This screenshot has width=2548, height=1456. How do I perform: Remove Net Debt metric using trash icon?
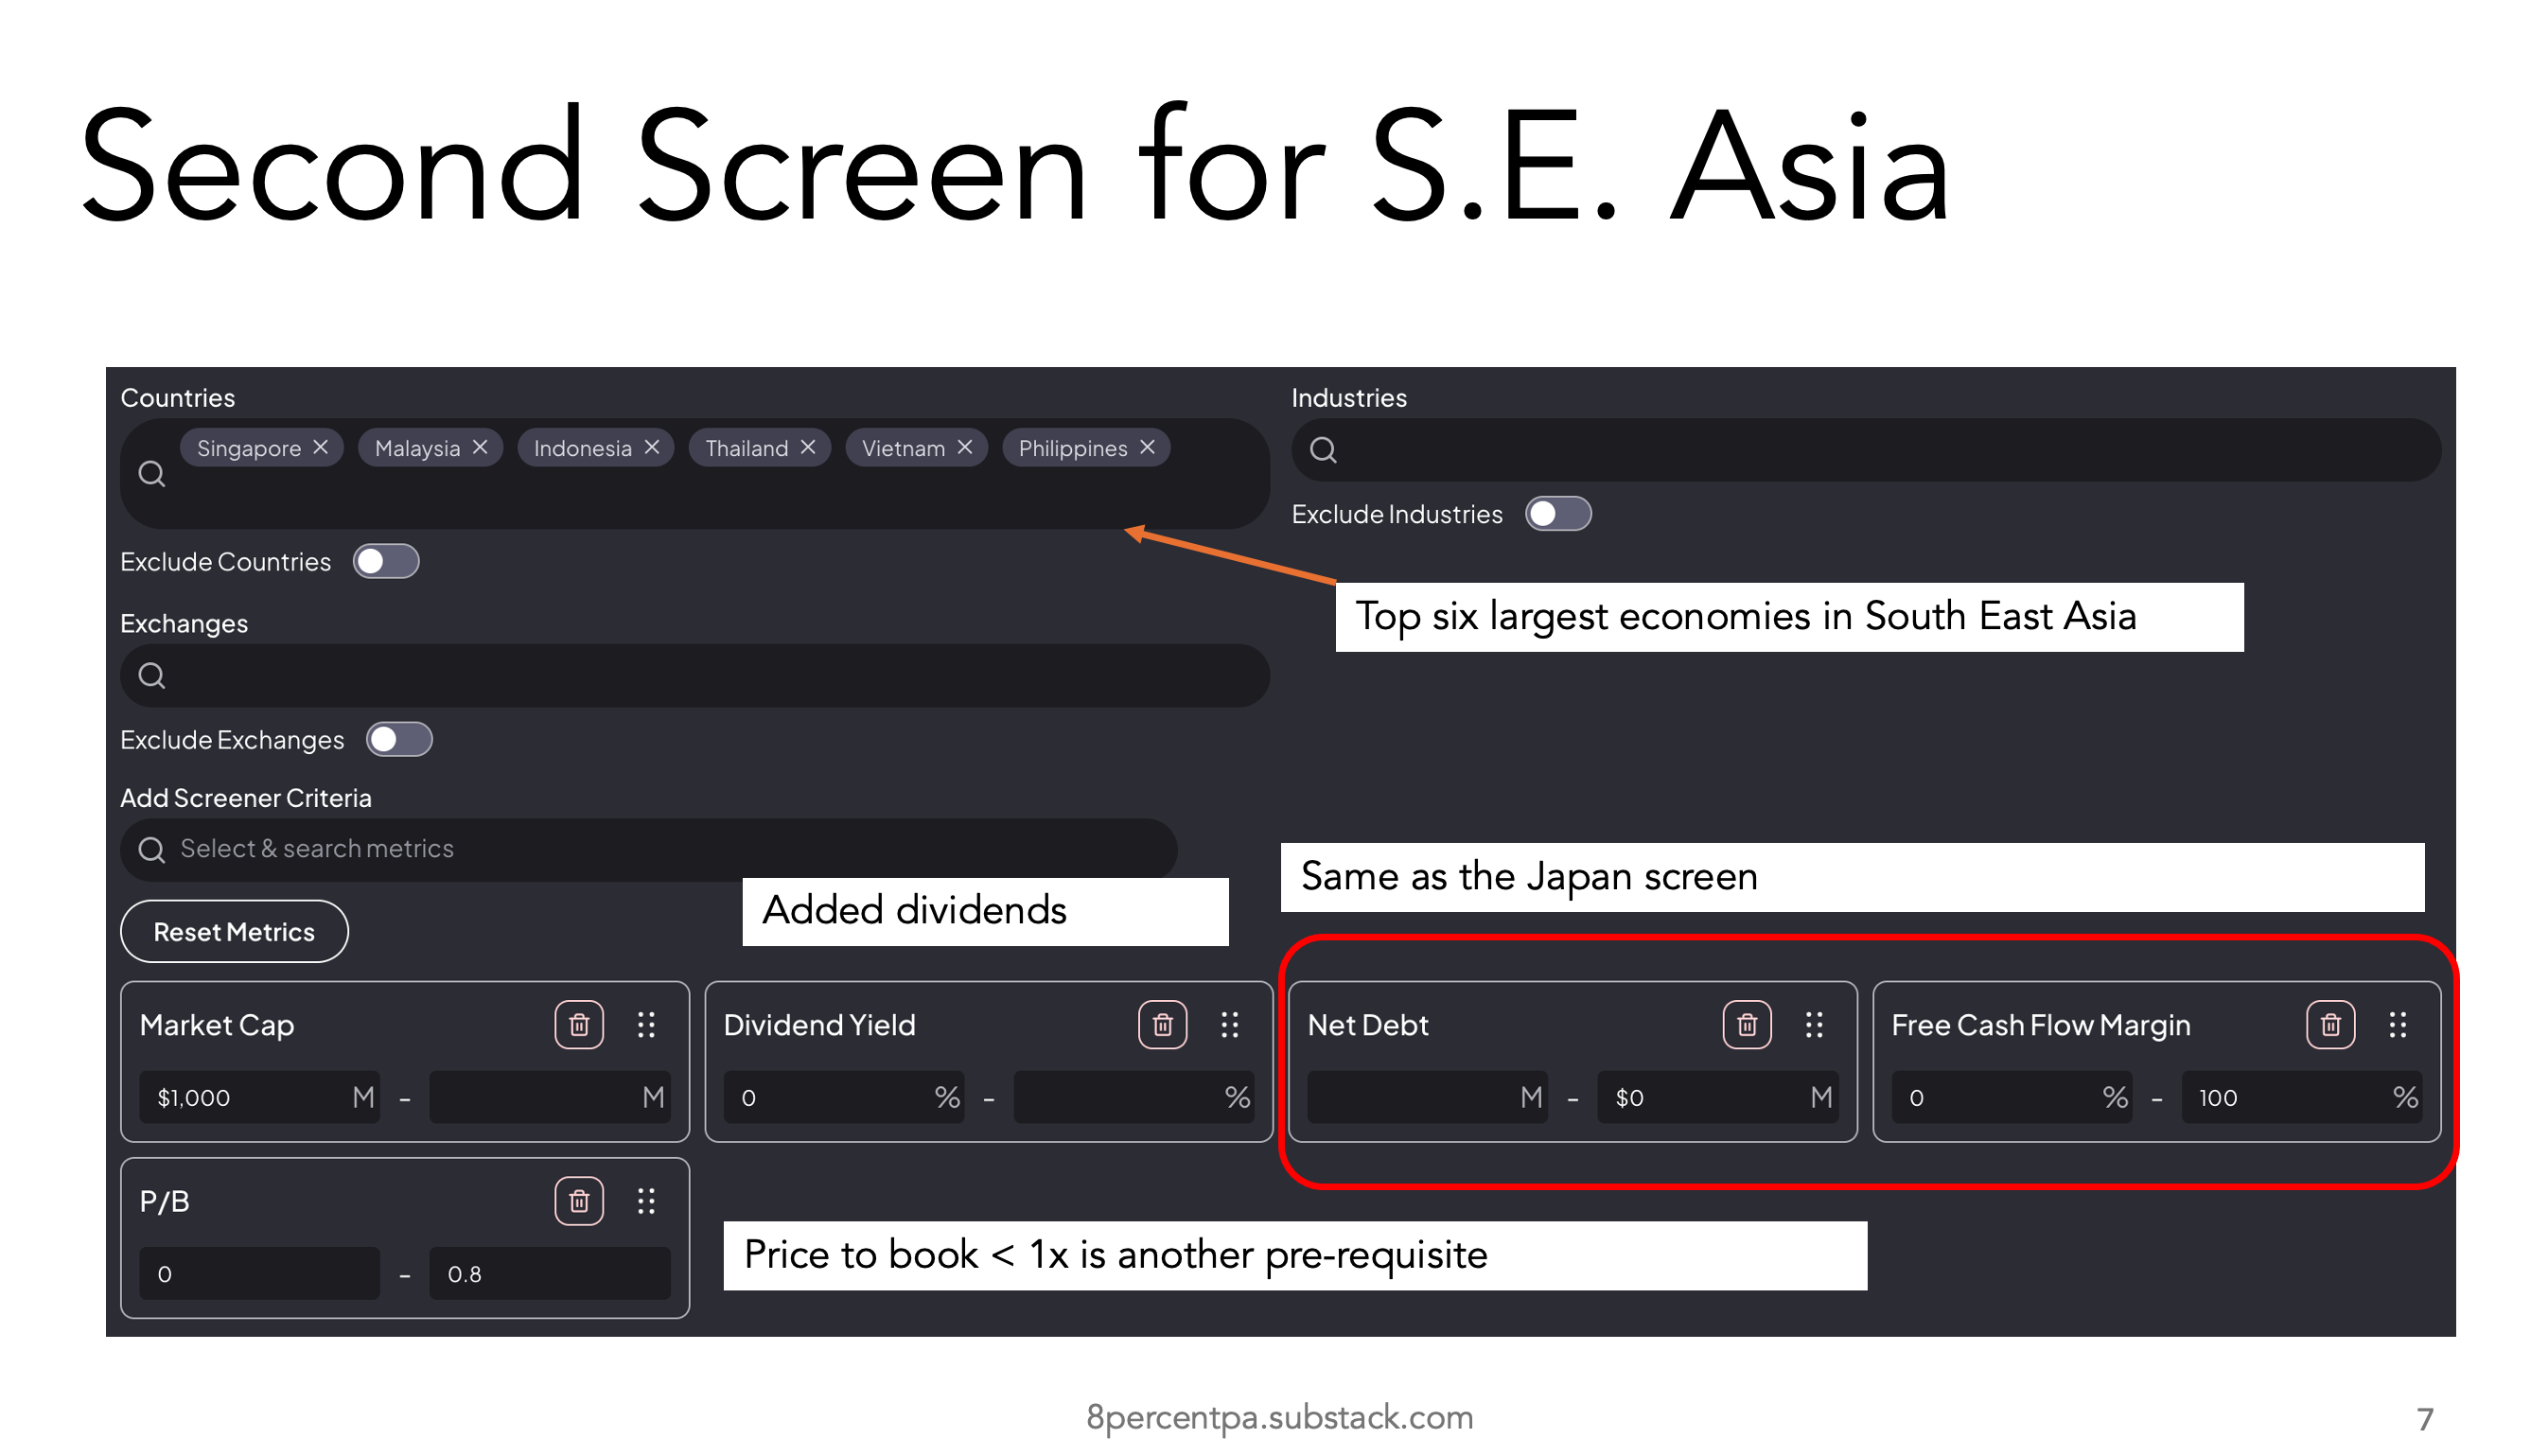[x=1746, y=1024]
